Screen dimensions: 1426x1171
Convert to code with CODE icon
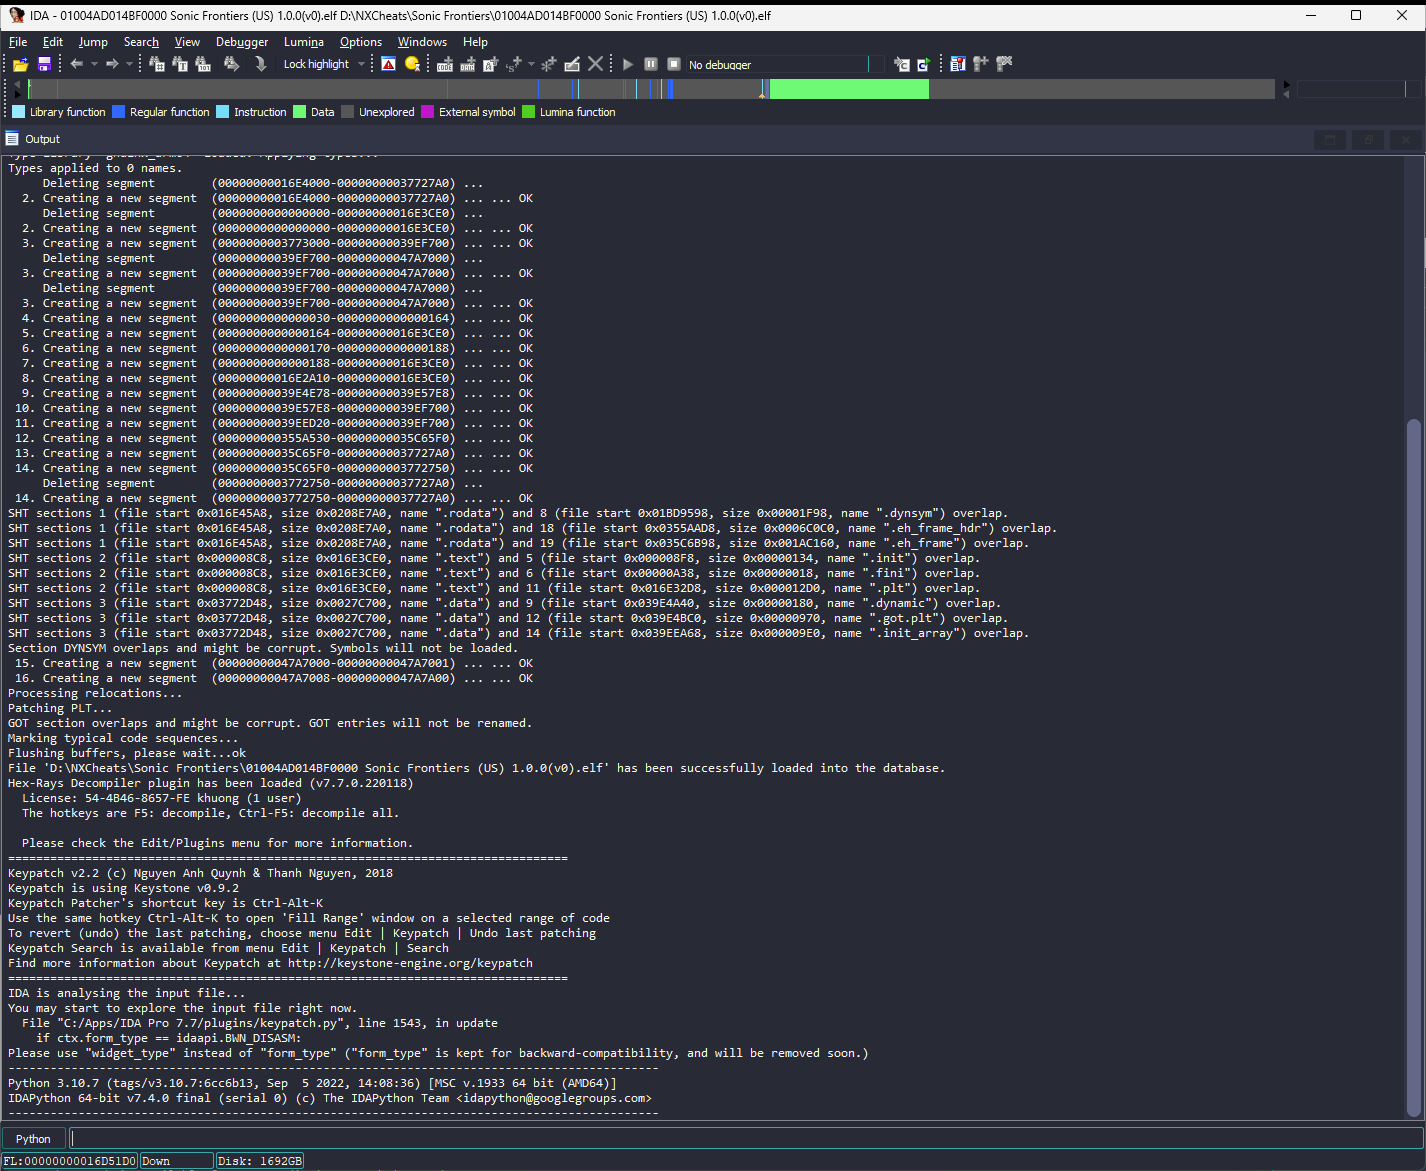click(x=445, y=64)
